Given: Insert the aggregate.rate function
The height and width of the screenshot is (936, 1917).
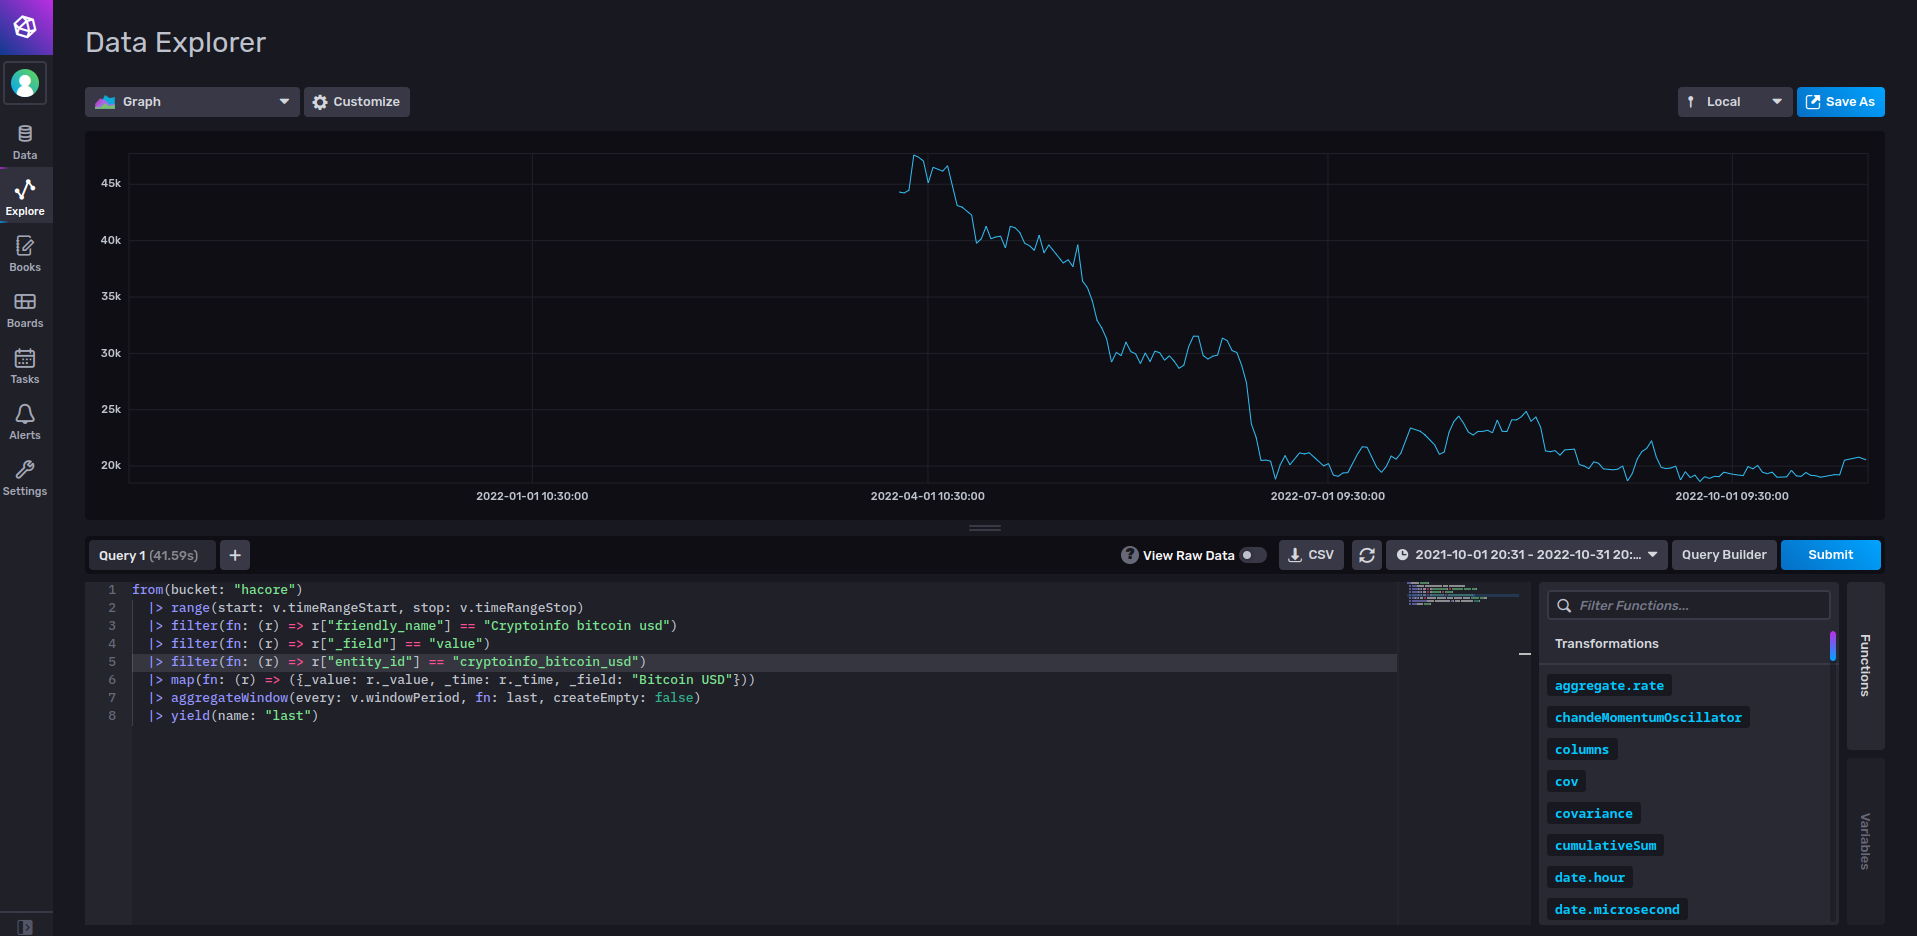Looking at the screenshot, I should [1609, 685].
